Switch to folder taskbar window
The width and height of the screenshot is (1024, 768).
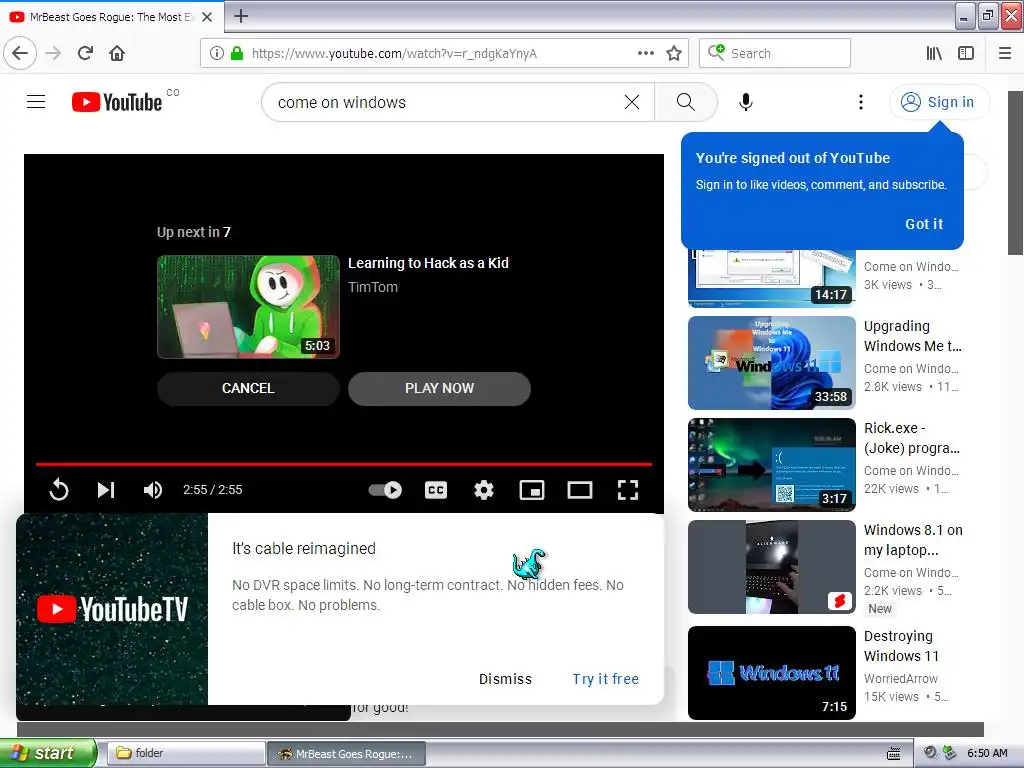tap(186, 754)
